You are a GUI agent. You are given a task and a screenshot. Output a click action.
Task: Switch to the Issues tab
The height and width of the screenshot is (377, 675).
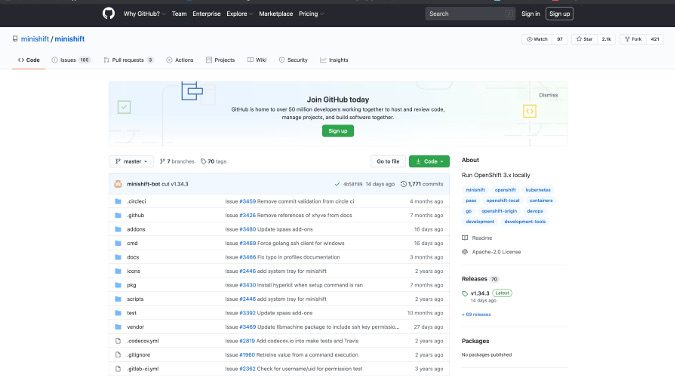pos(71,60)
